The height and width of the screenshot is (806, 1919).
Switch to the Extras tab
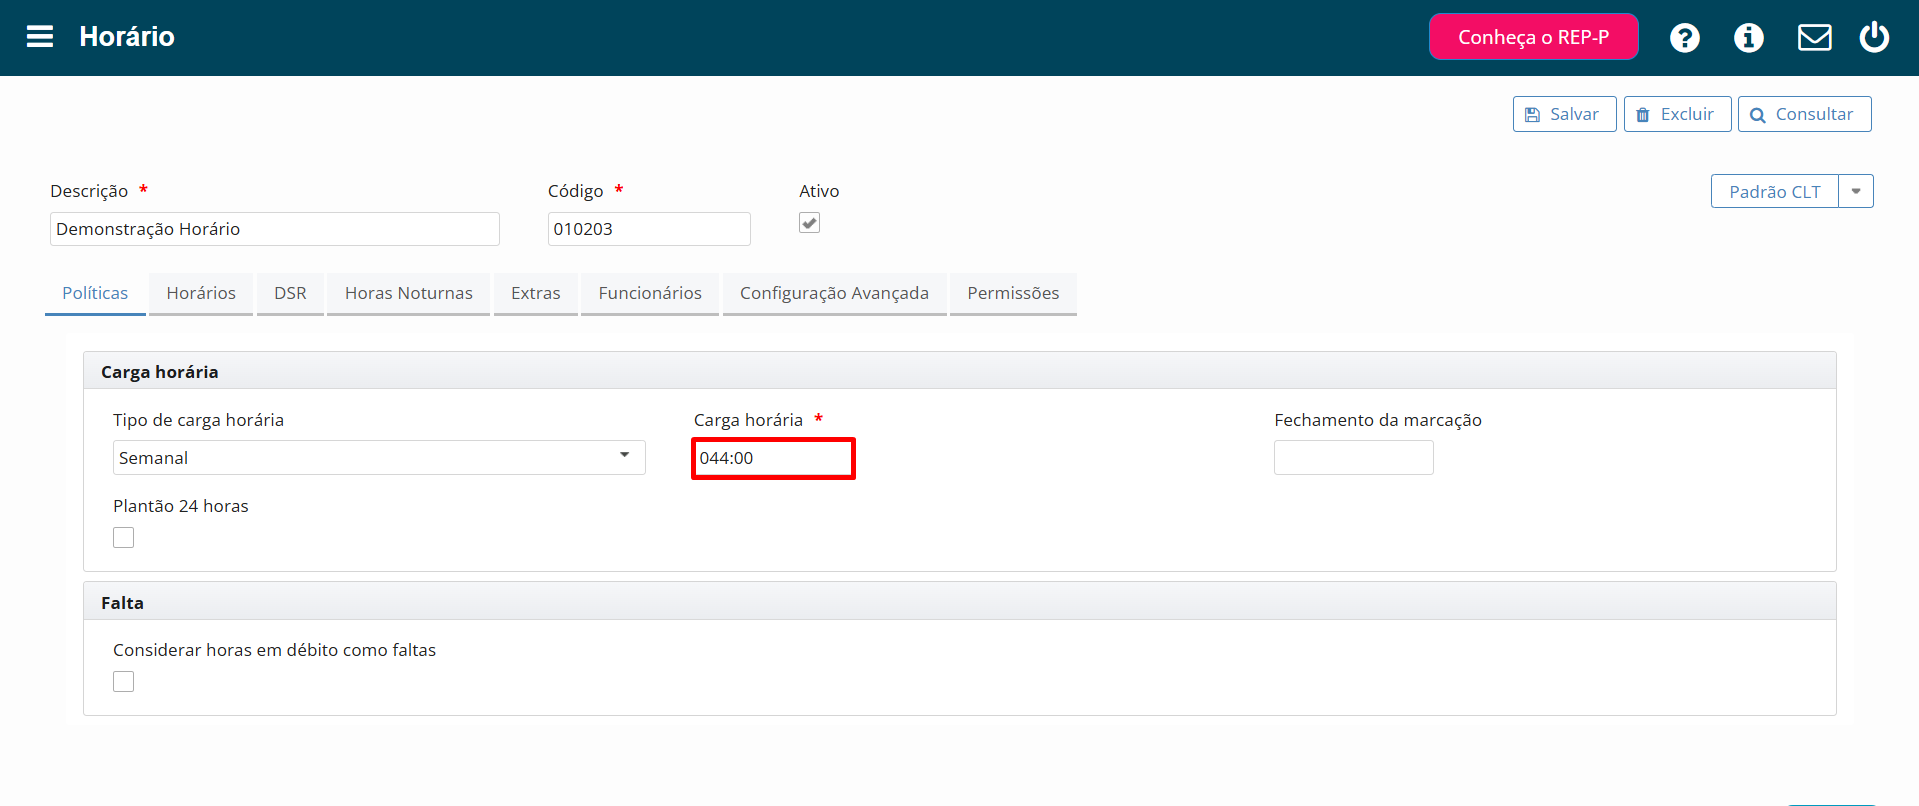coord(536,293)
